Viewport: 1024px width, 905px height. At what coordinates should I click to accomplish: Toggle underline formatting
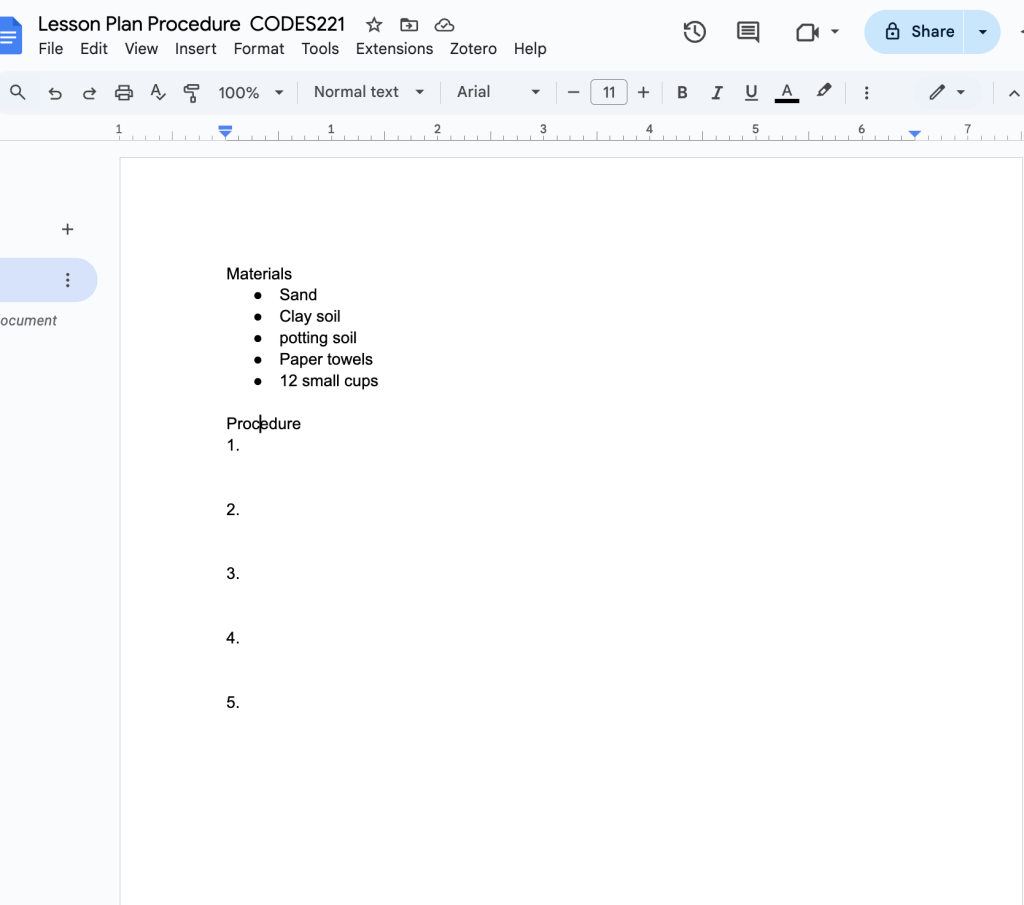click(751, 93)
